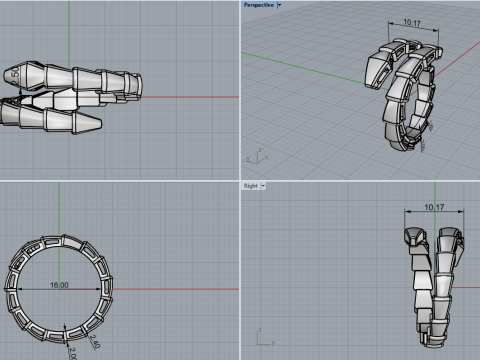
Task: Open the Perspective viewport dropdown arrow
Action: (x=279, y=5)
